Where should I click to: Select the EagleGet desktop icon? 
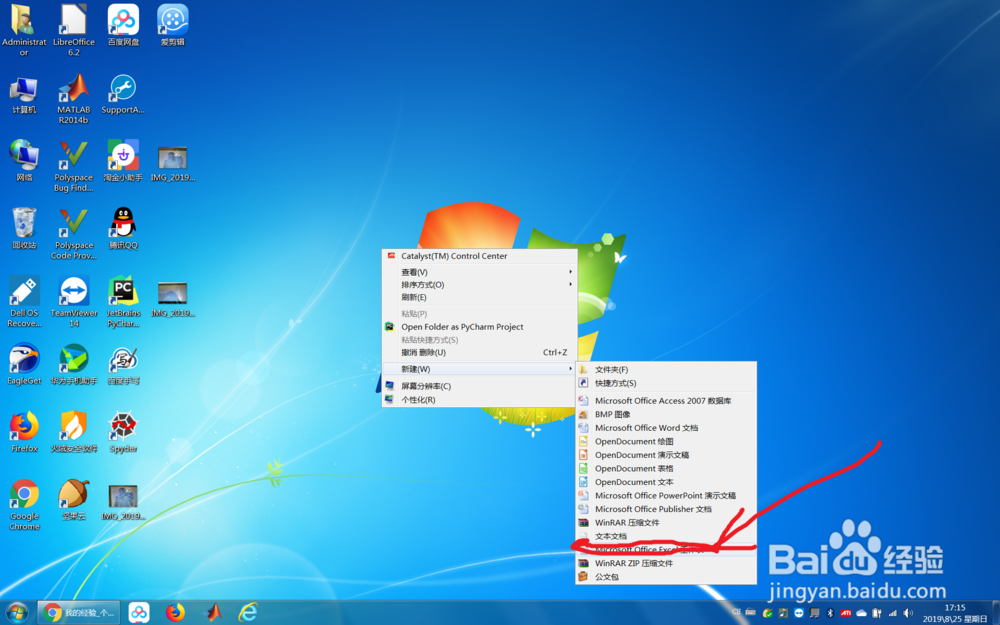(x=24, y=364)
